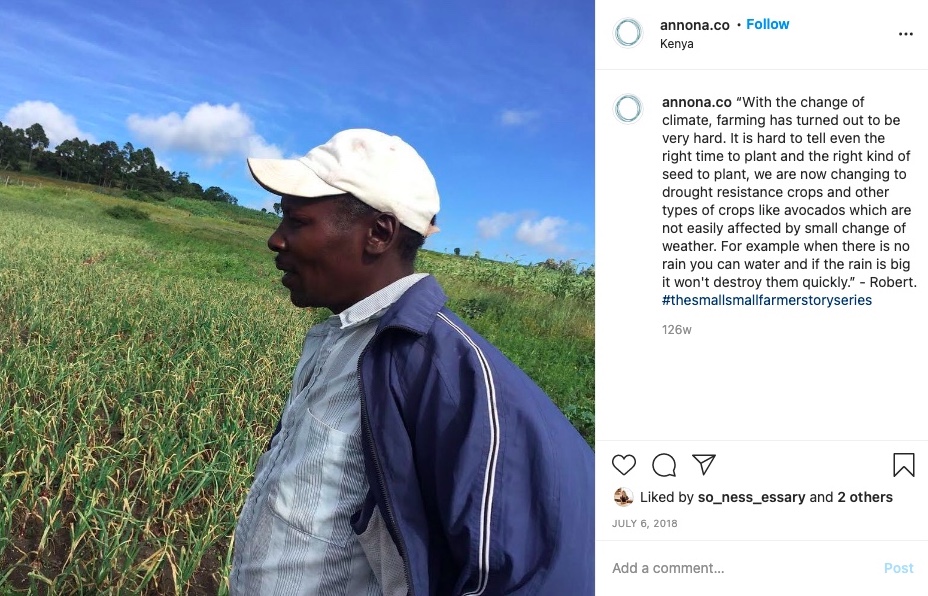Click the Post comment button
928x596 pixels.
(898, 568)
